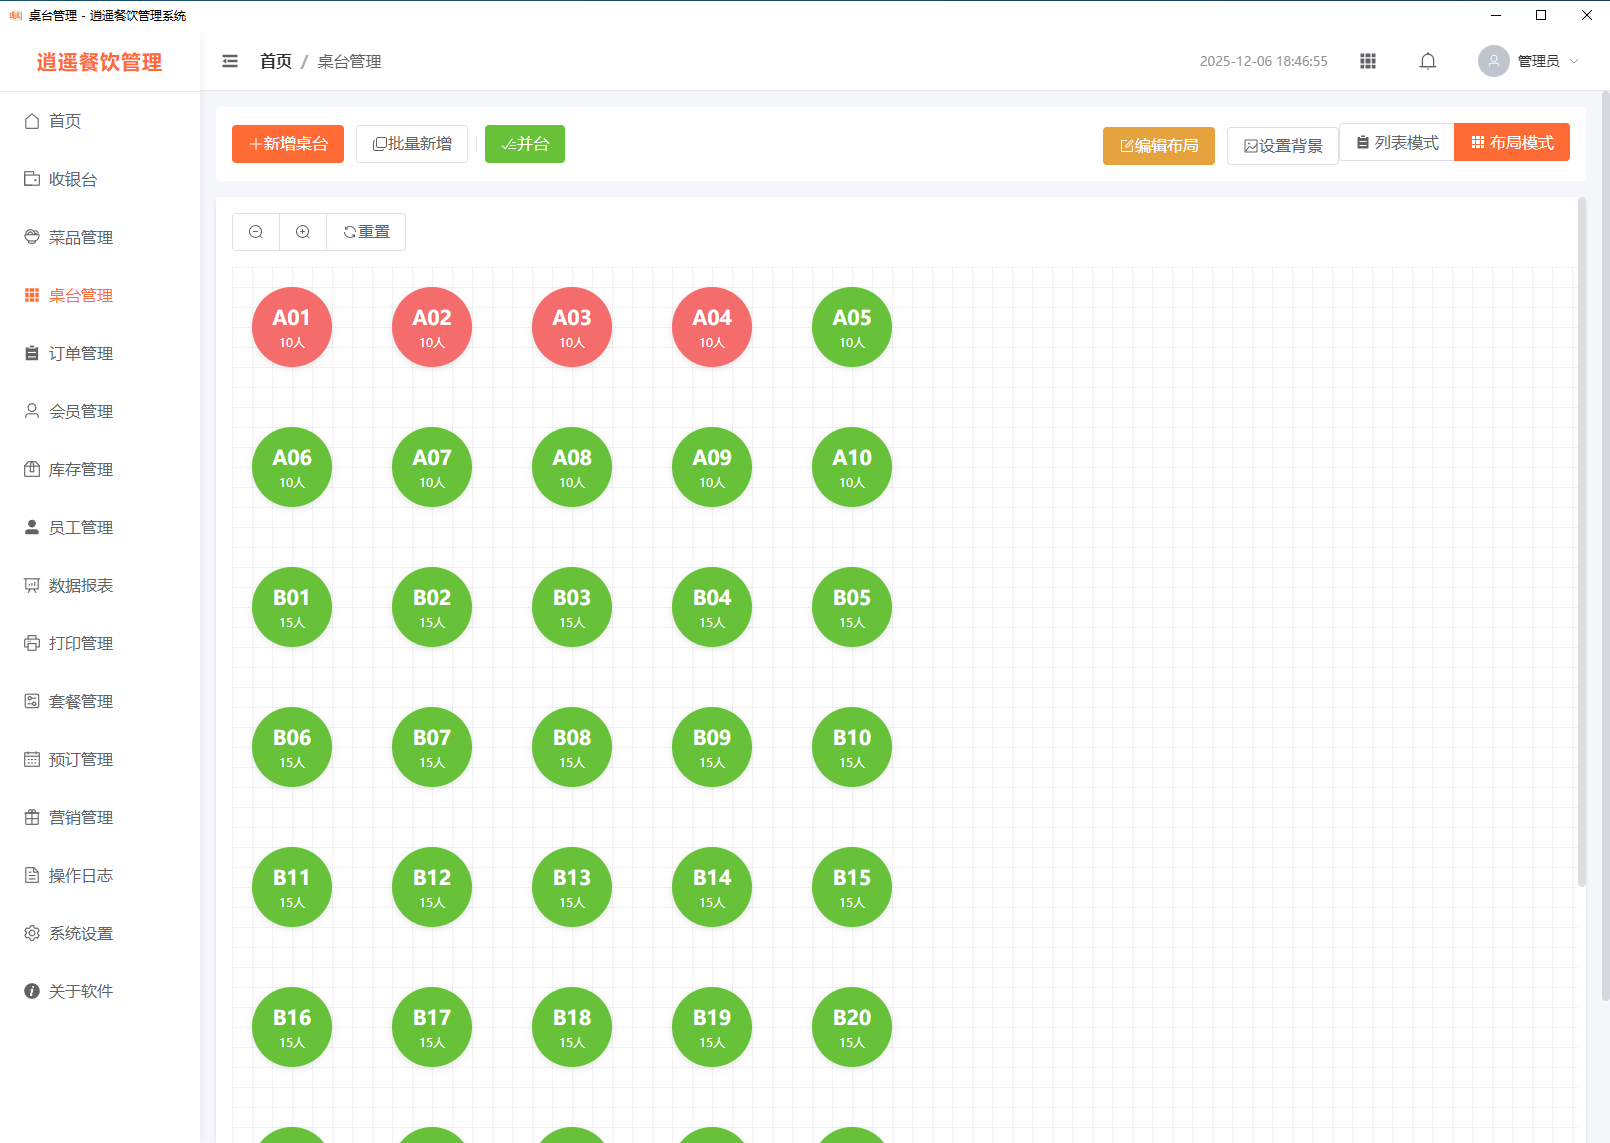The image size is (1610, 1143).
Task: Open the apps grid icon in header
Action: (x=1367, y=61)
